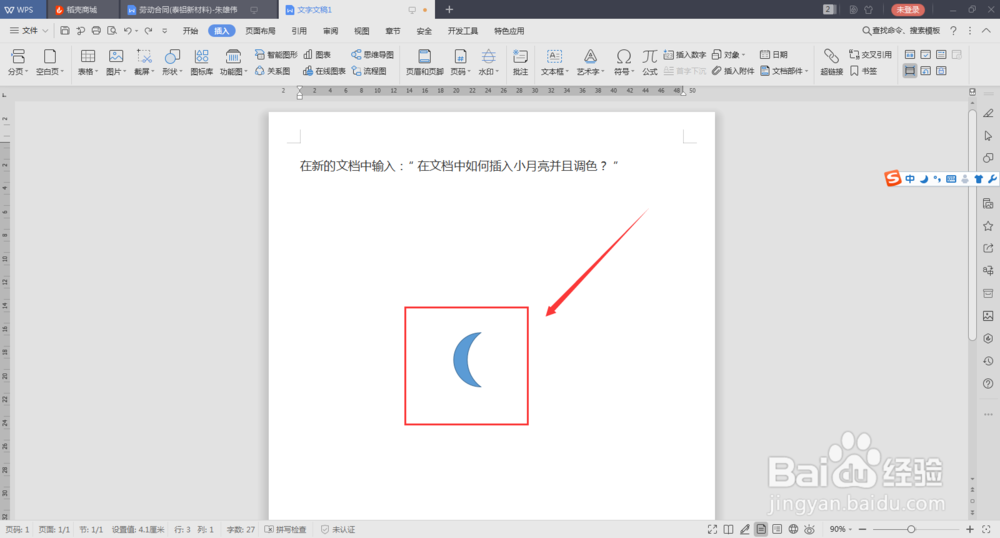This screenshot has height=538, width=1000.
Task: Toggle 拼写检查 spell check in status bar
Action: tap(286, 529)
